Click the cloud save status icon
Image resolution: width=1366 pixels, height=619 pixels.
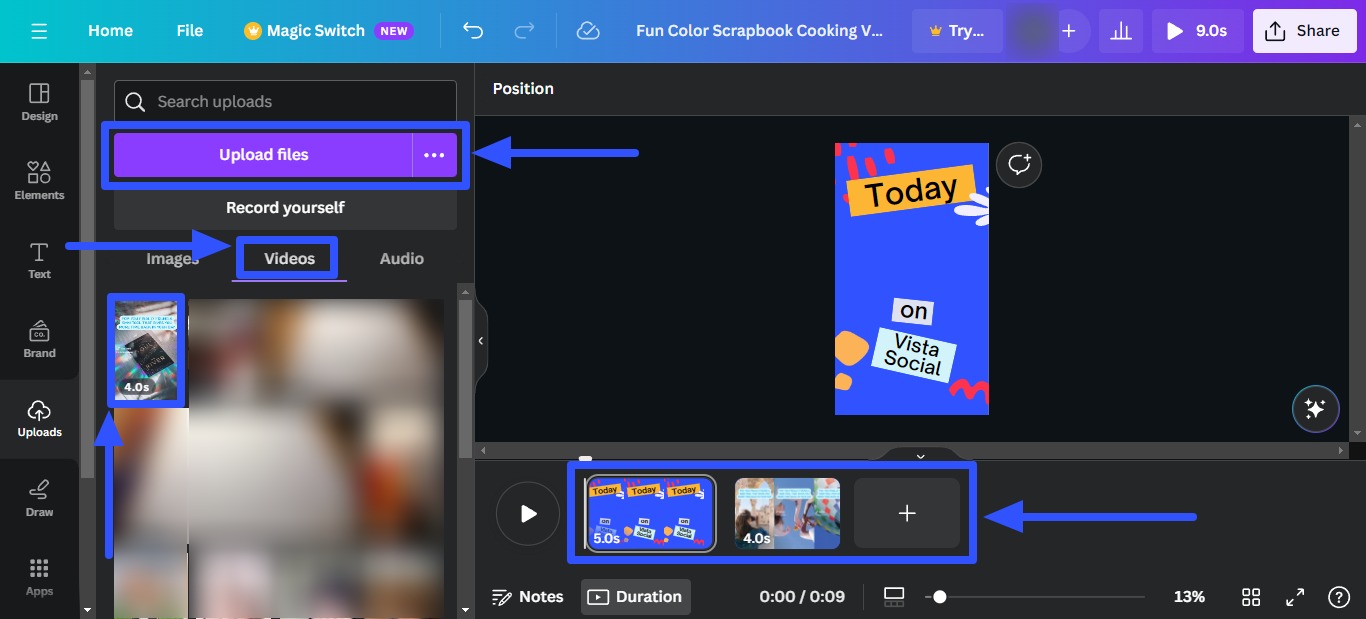coord(588,31)
